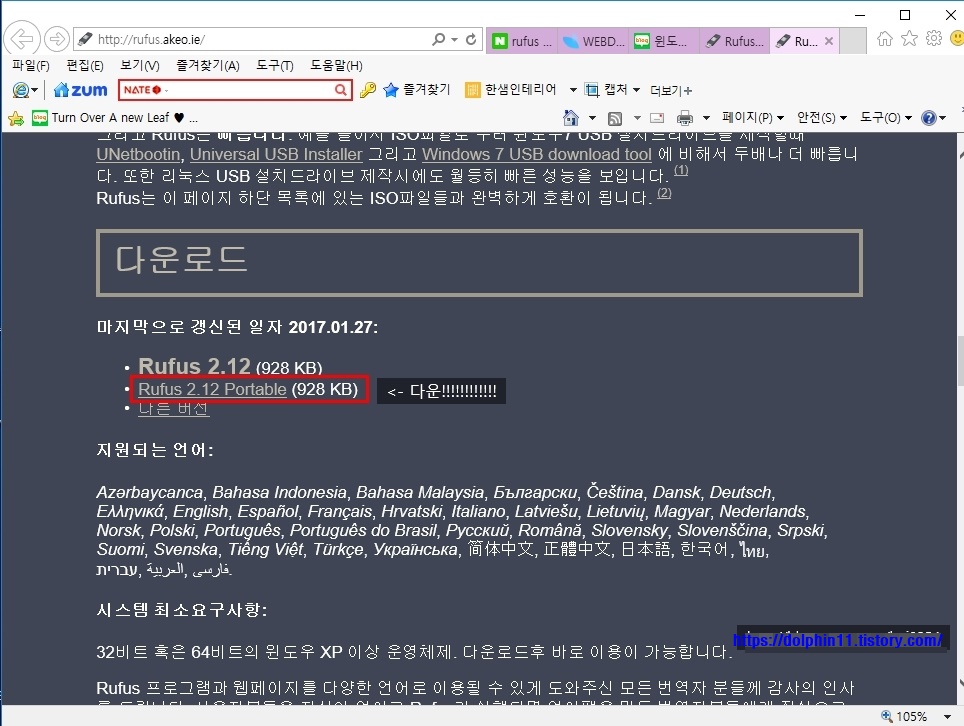Click the zum home logo in toolbar
This screenshot has width=964, height=726.
tap(81, 90)
